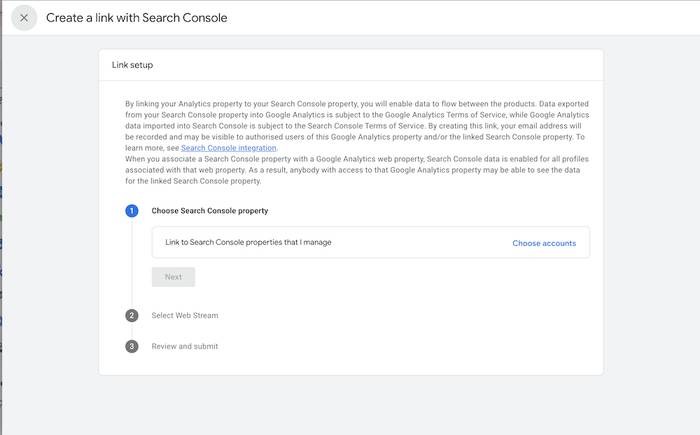Click 'Link to Search Console properties that I manage'
Viewport: 700px width, 435px height.
pyautogui.click(x=248, y=242)
